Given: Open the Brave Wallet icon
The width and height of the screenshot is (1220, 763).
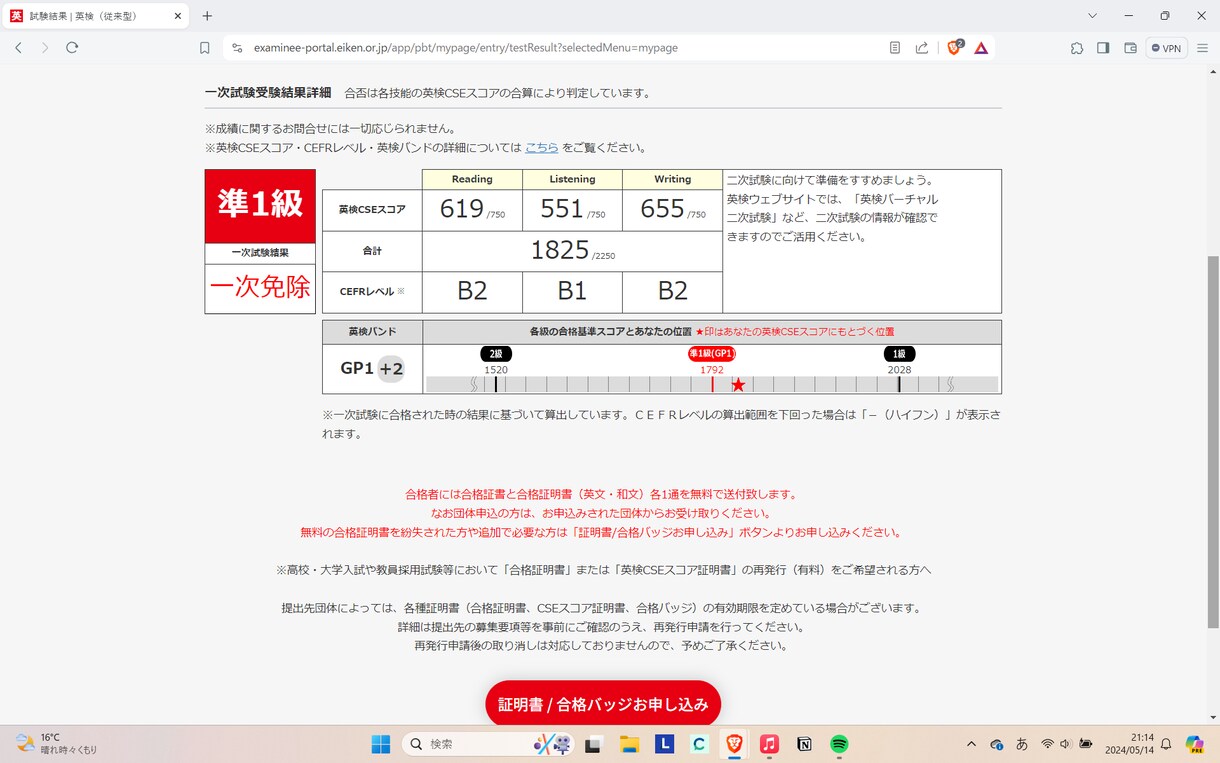Looking at the screenshot, I should (1131, 47).
